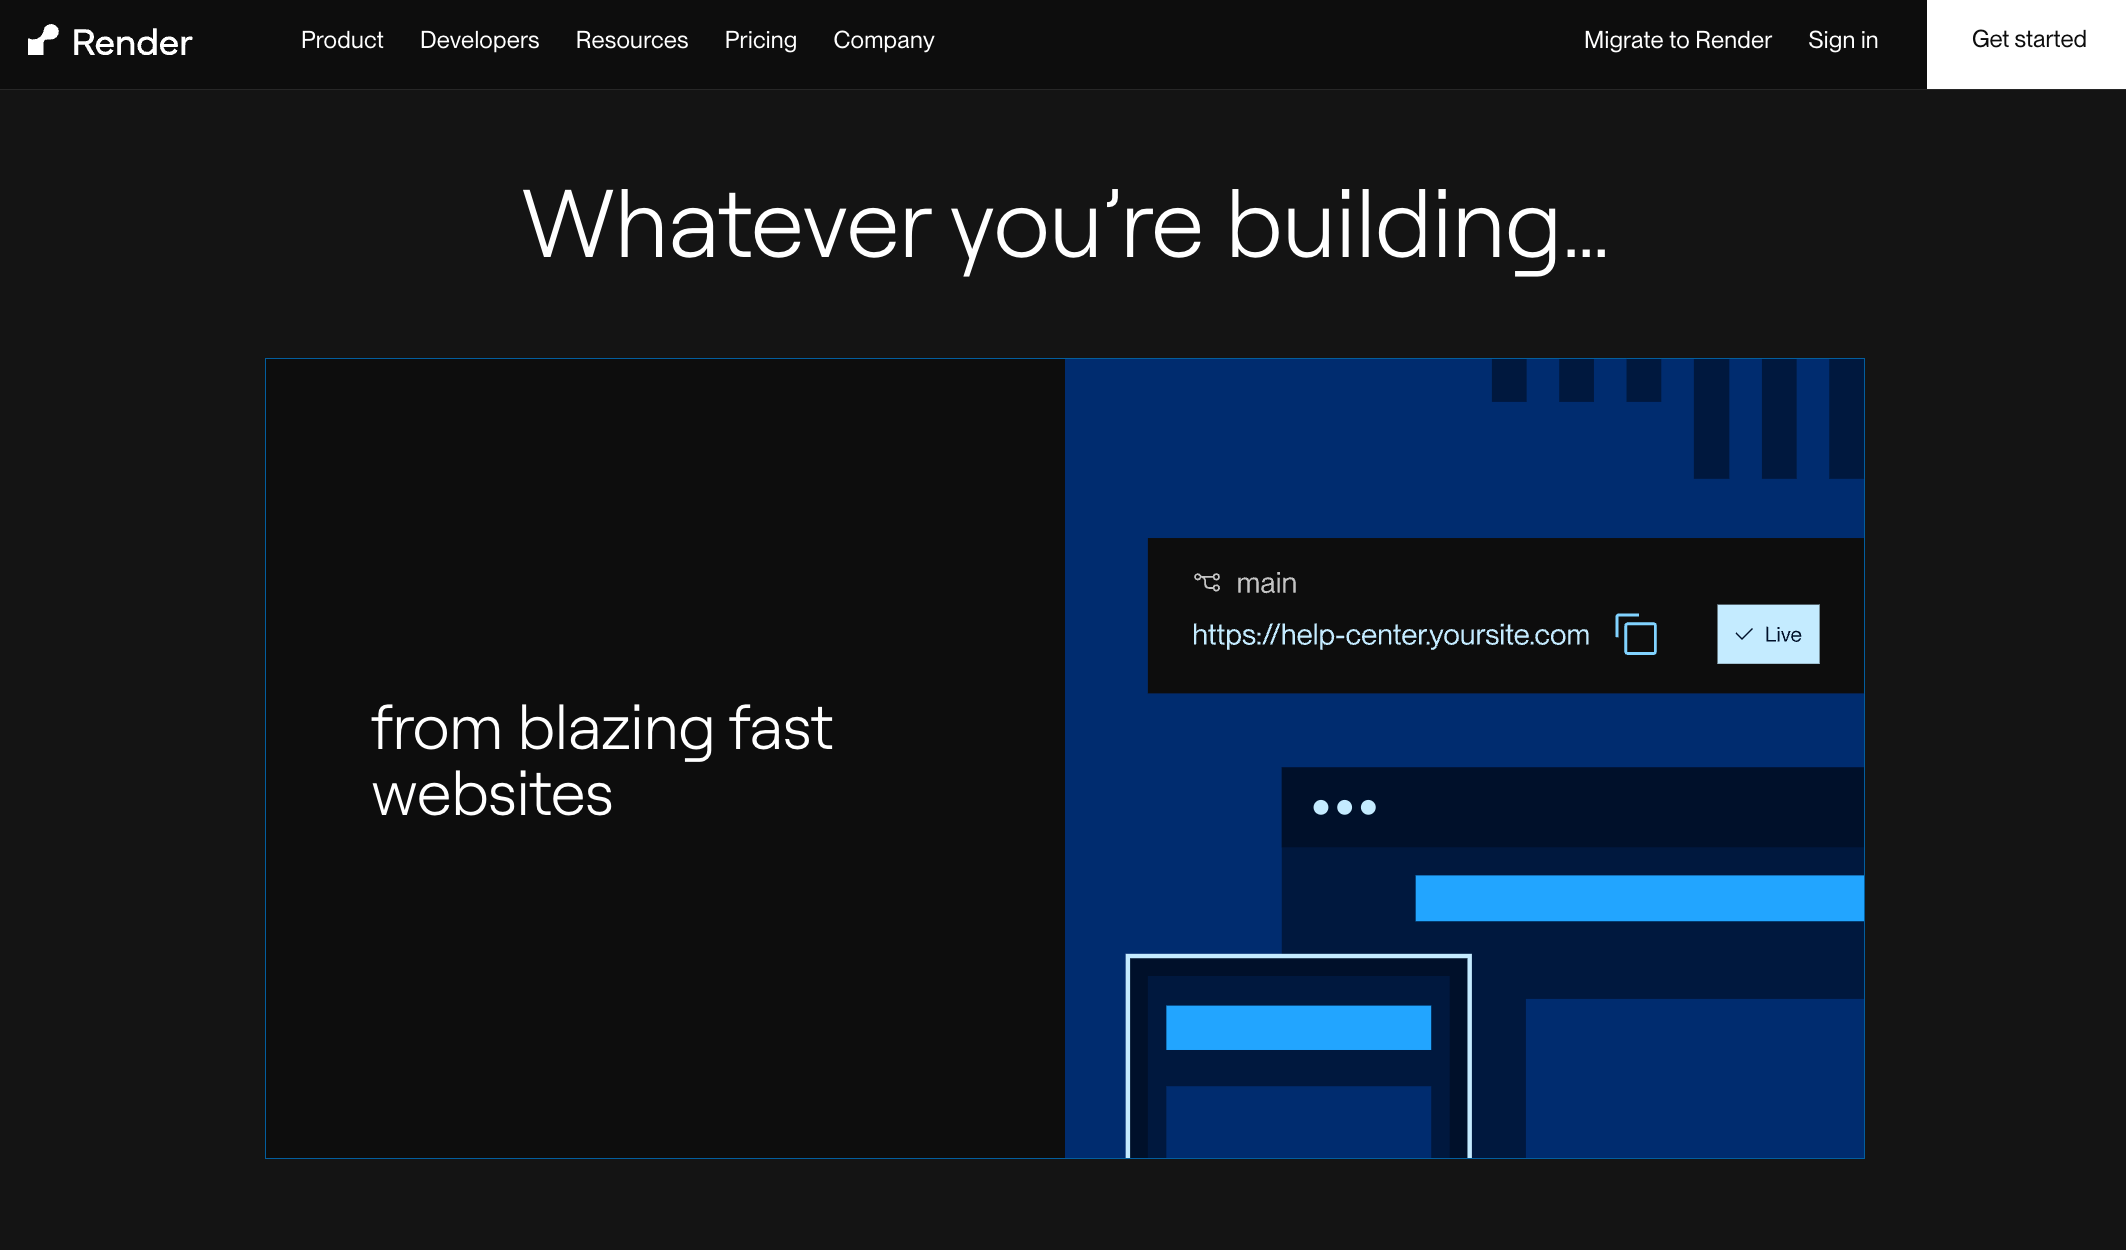This screenshot has height=1250, width=2126.
Task: Open the Resources menu
Action: pos(632,40)
